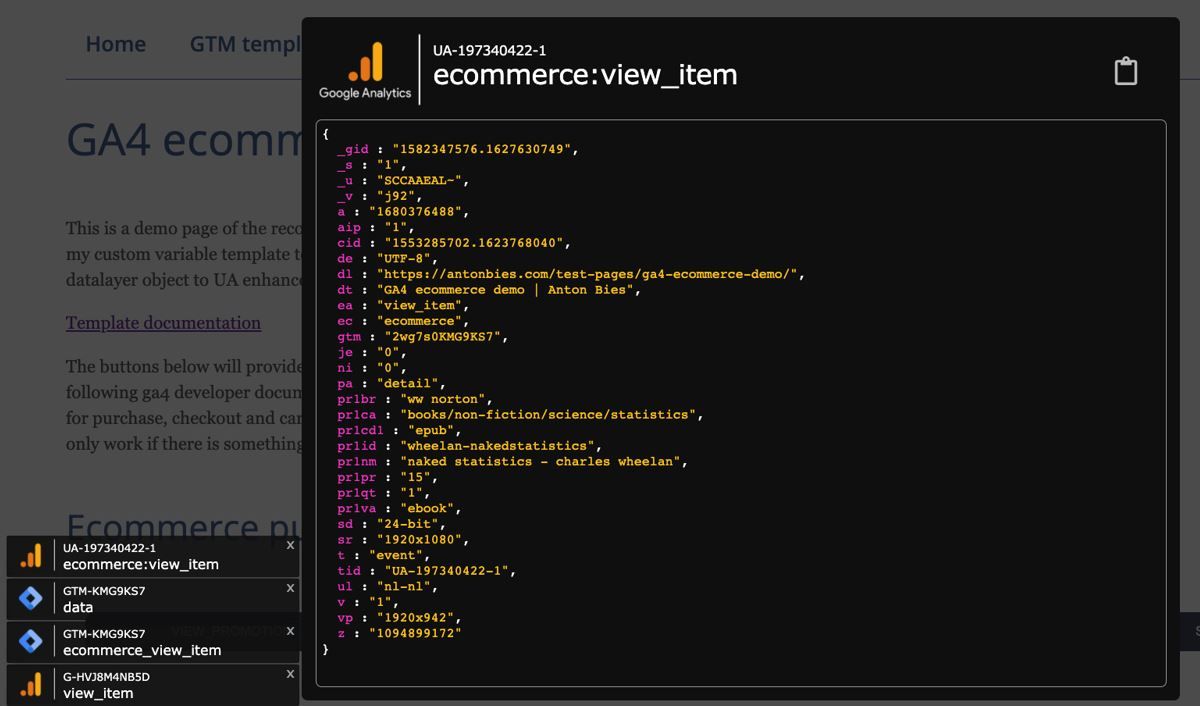Click the pr1nm naked statistics value
1200x706 pixels.
click(x=540, y=462)
